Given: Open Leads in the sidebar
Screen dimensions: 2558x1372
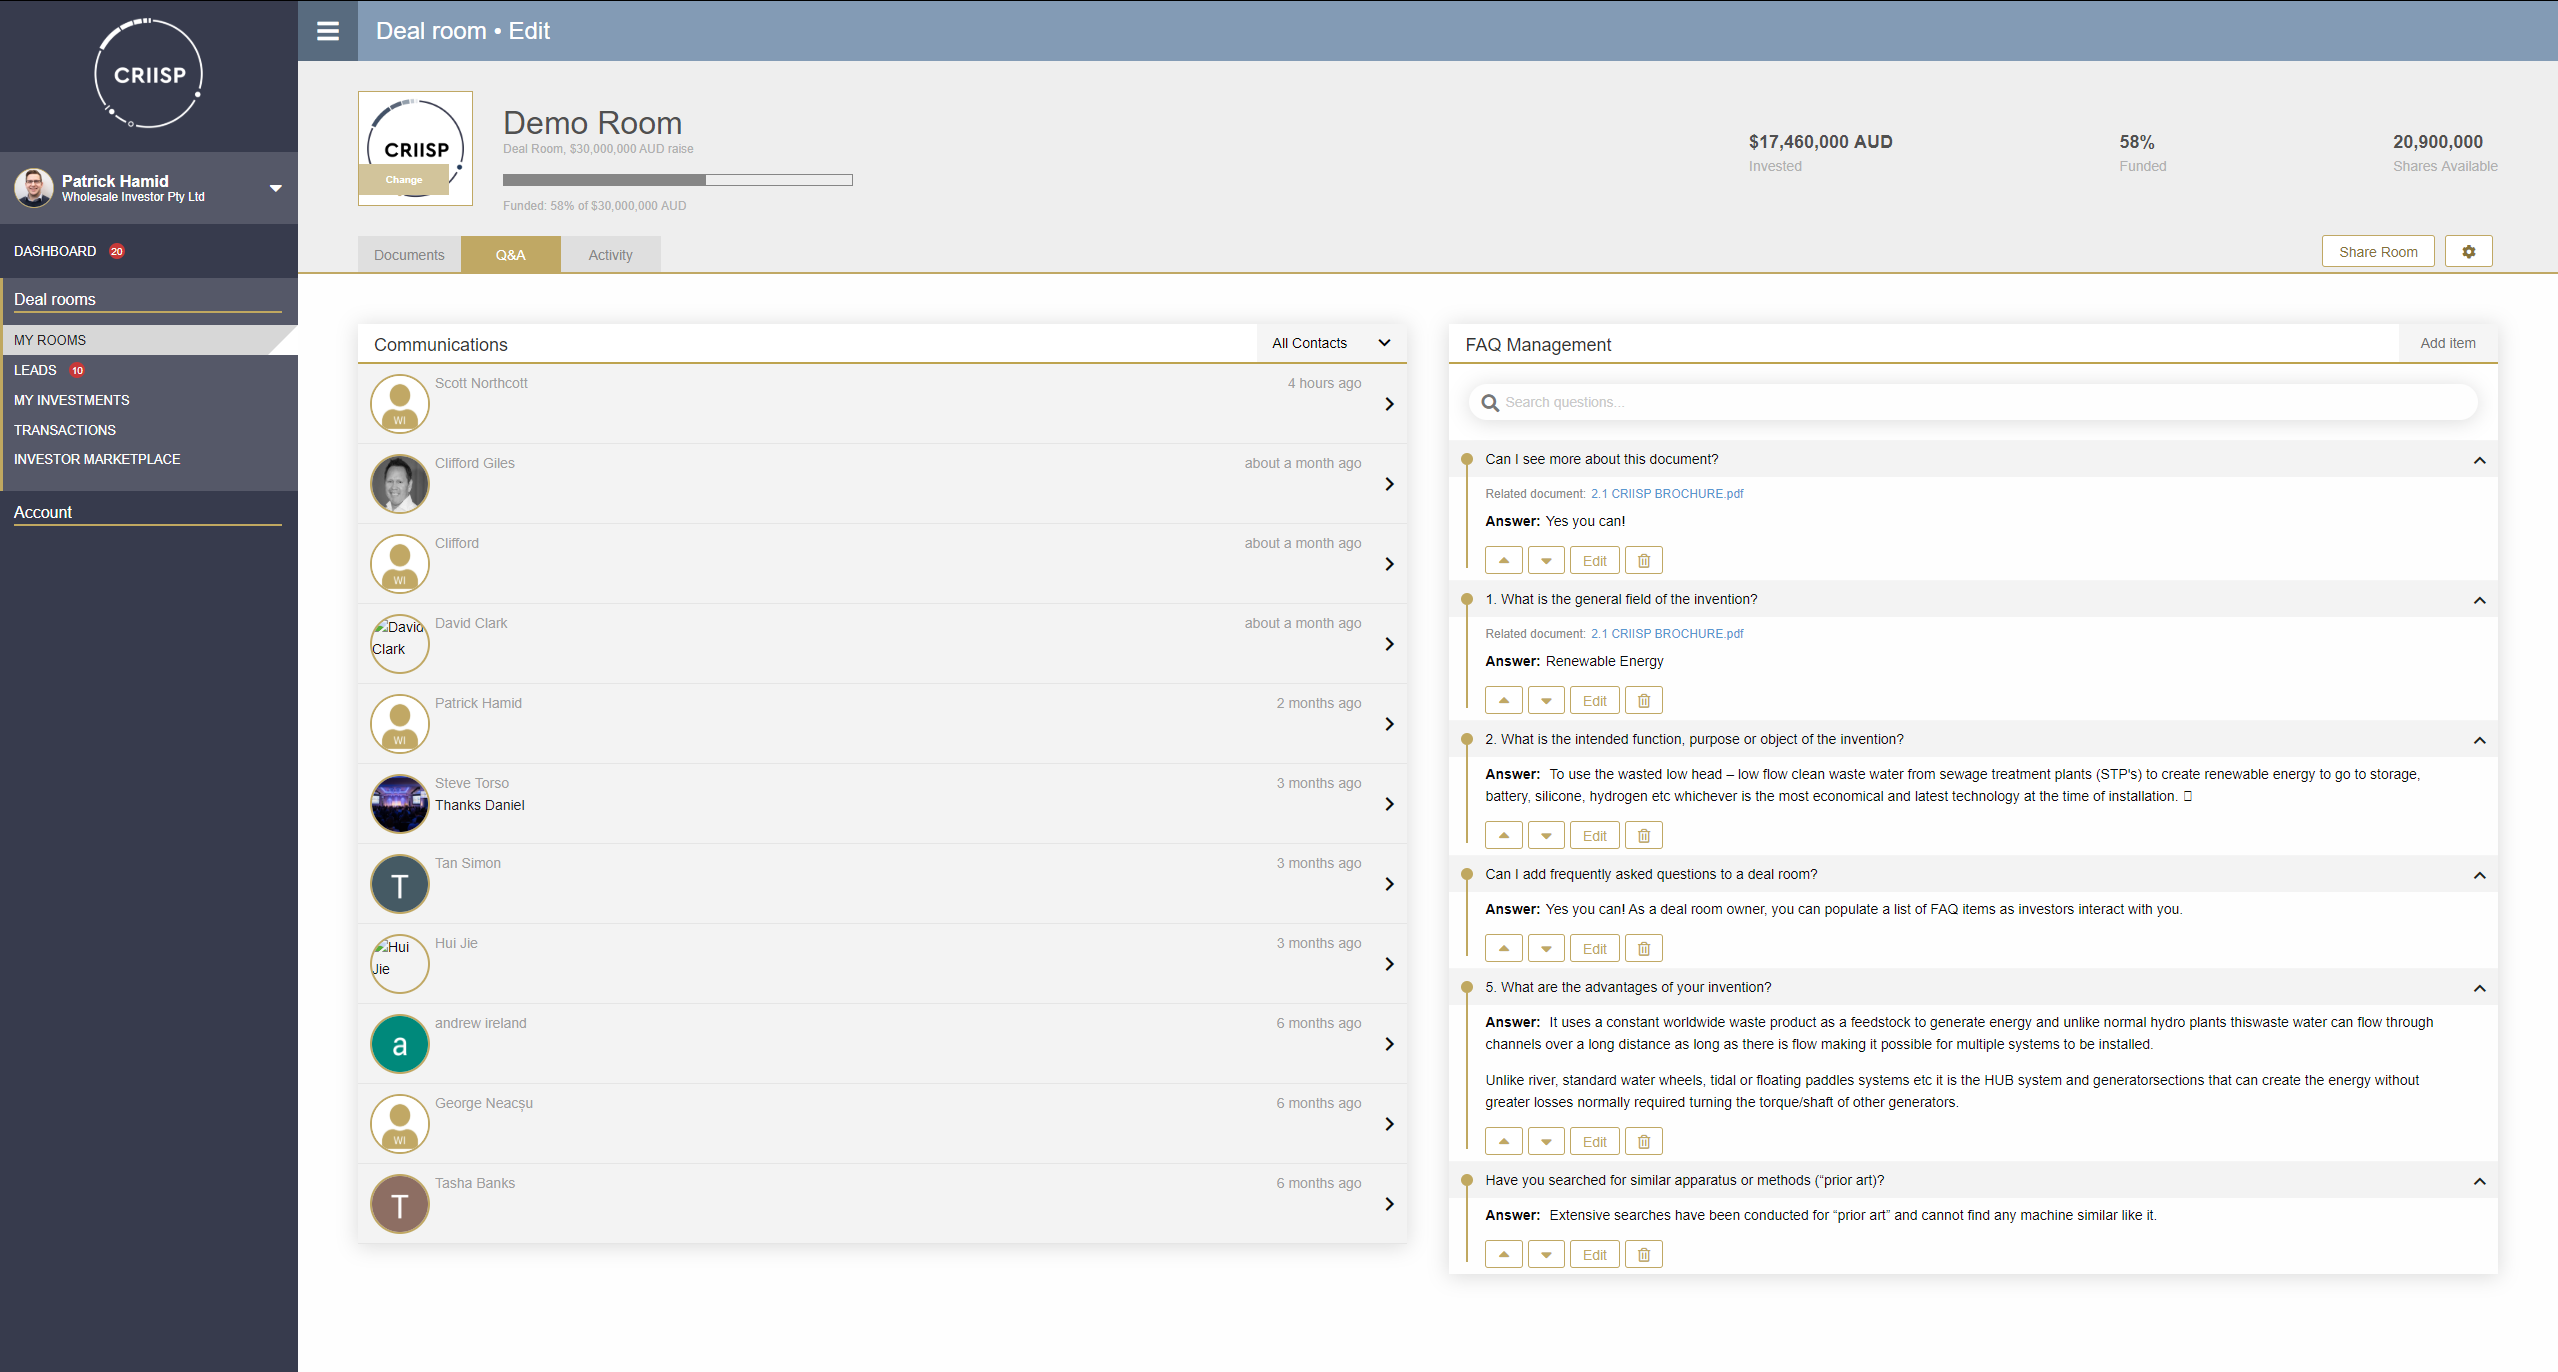Looking at the screenshot, I should 35,370.
